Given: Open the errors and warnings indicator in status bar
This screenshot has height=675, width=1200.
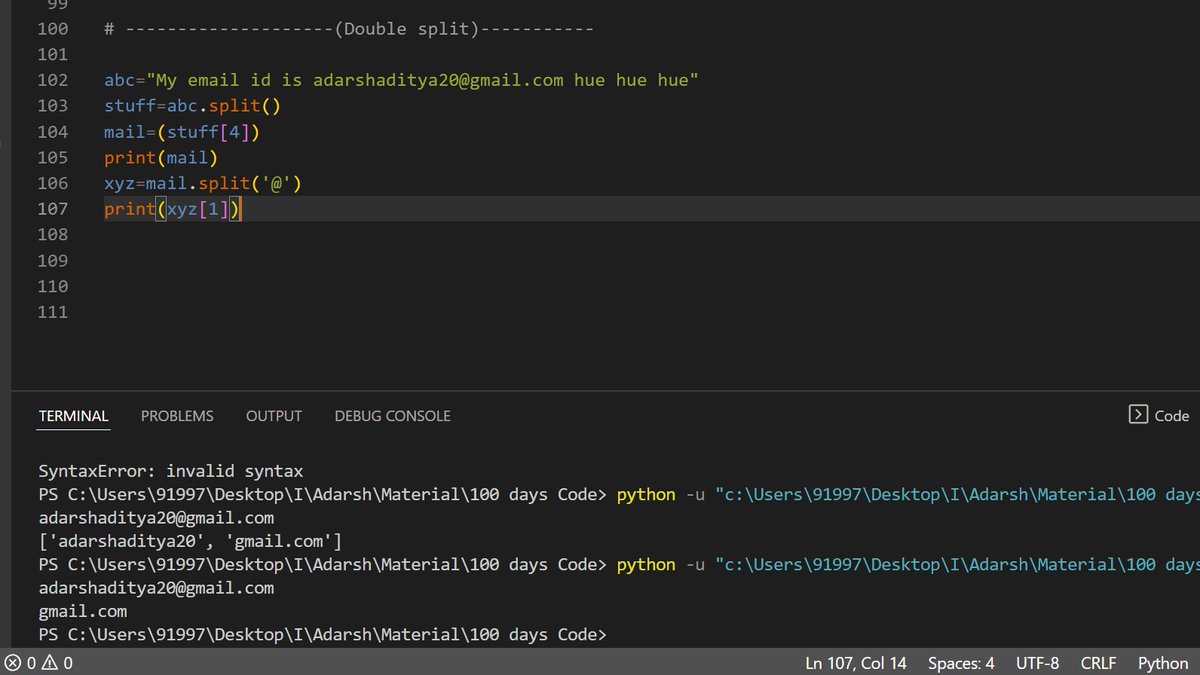Looking at the screenshot, I should pos(39,663).
